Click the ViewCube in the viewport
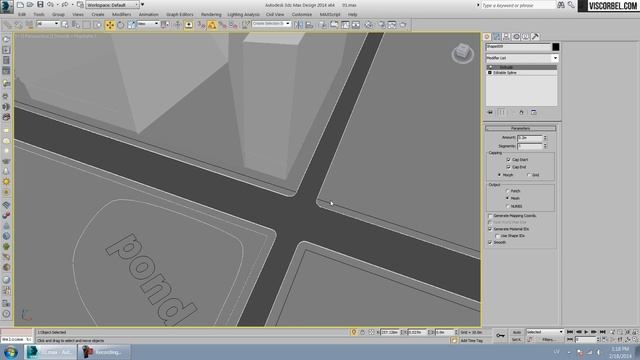This screenshot has width=640, height=360. pos(463,53)
